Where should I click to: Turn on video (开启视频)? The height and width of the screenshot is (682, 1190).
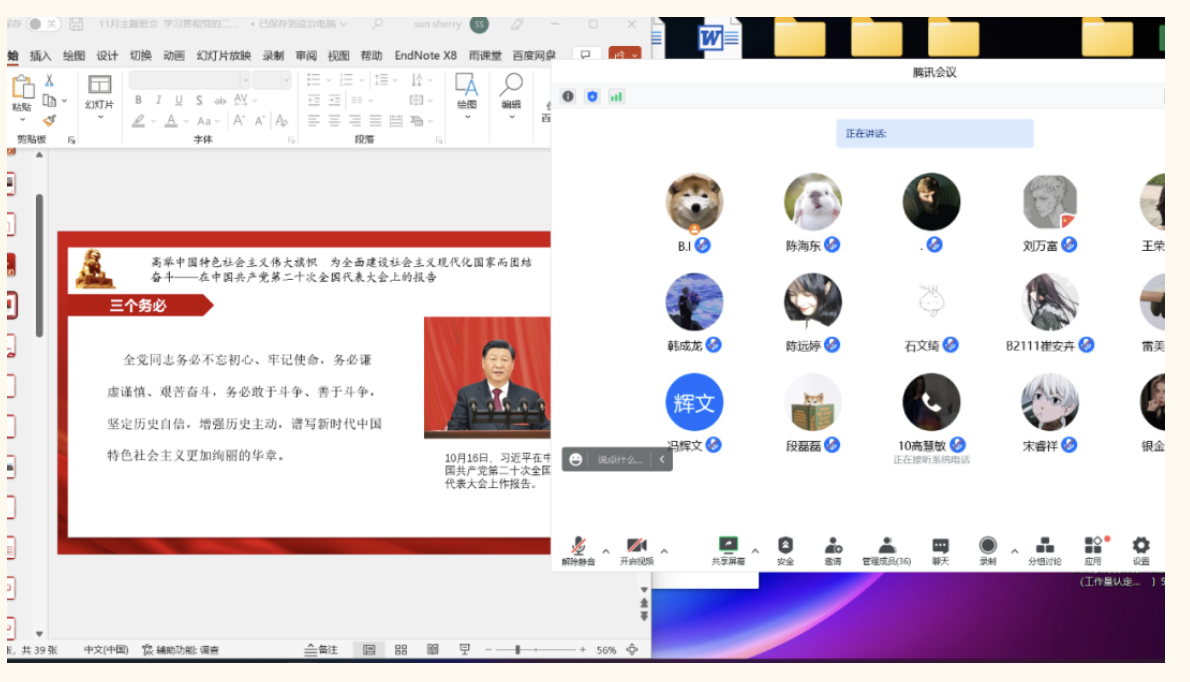pos(637,551)
